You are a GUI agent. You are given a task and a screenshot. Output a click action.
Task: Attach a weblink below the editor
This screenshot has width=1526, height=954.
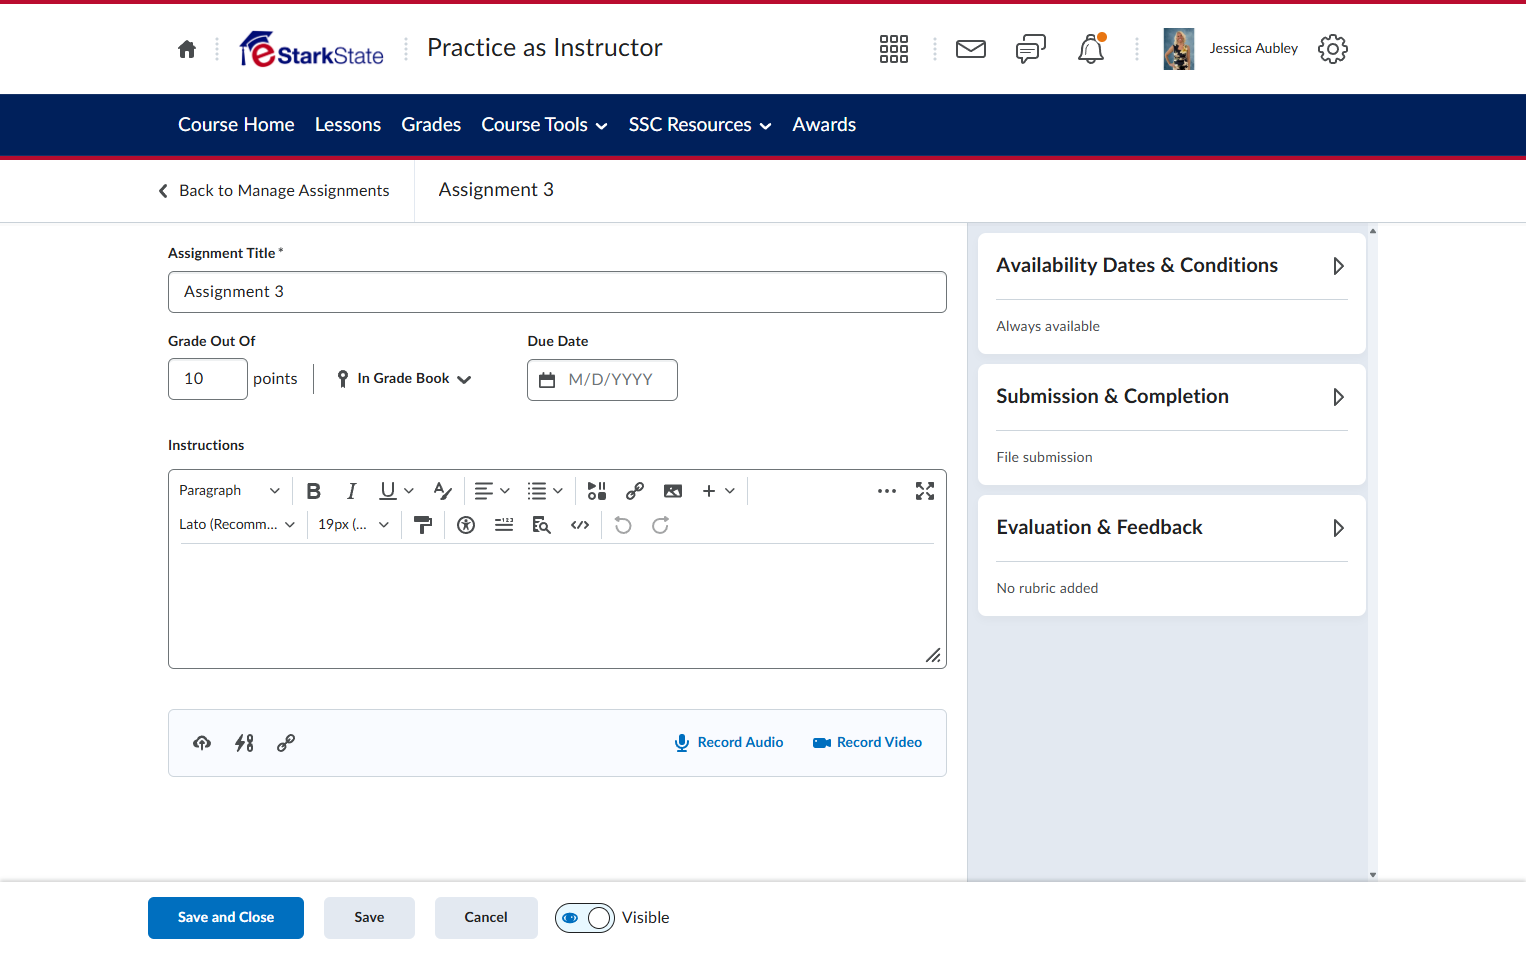pos(286,743)
